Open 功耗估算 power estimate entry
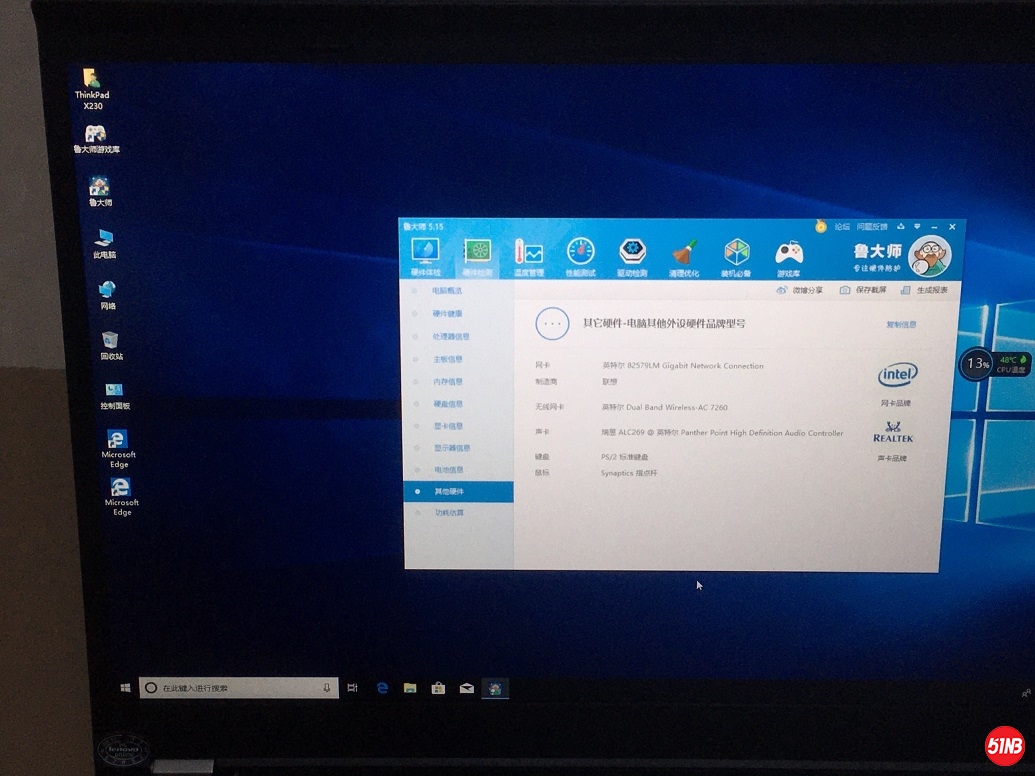1035x776 pixels. [449, 513]
